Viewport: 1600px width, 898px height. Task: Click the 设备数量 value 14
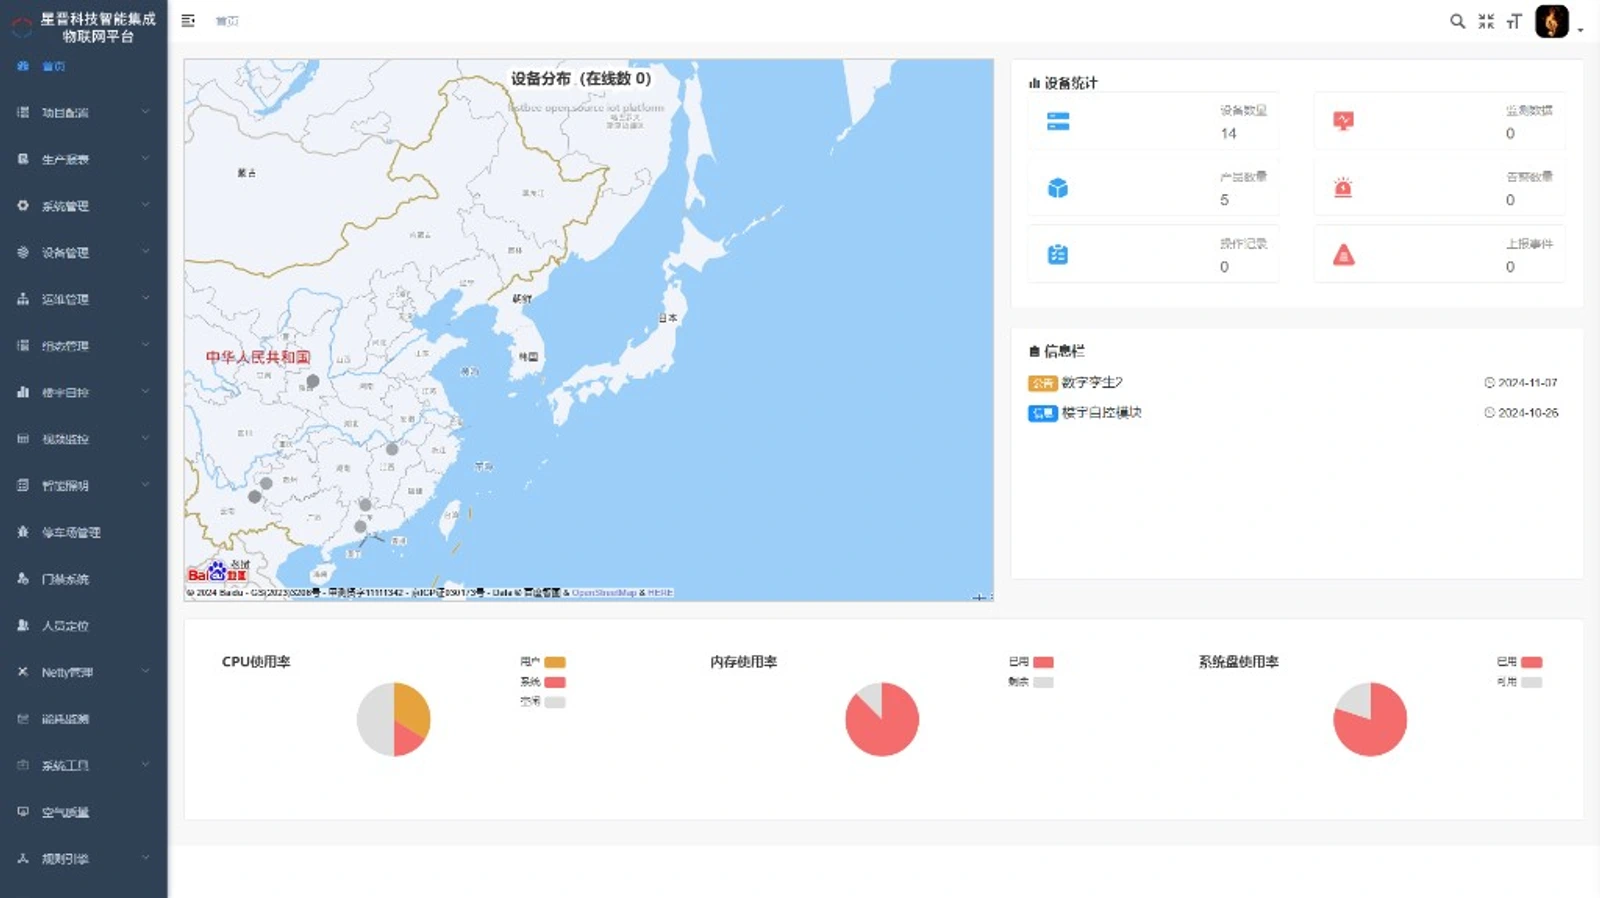1228,133
